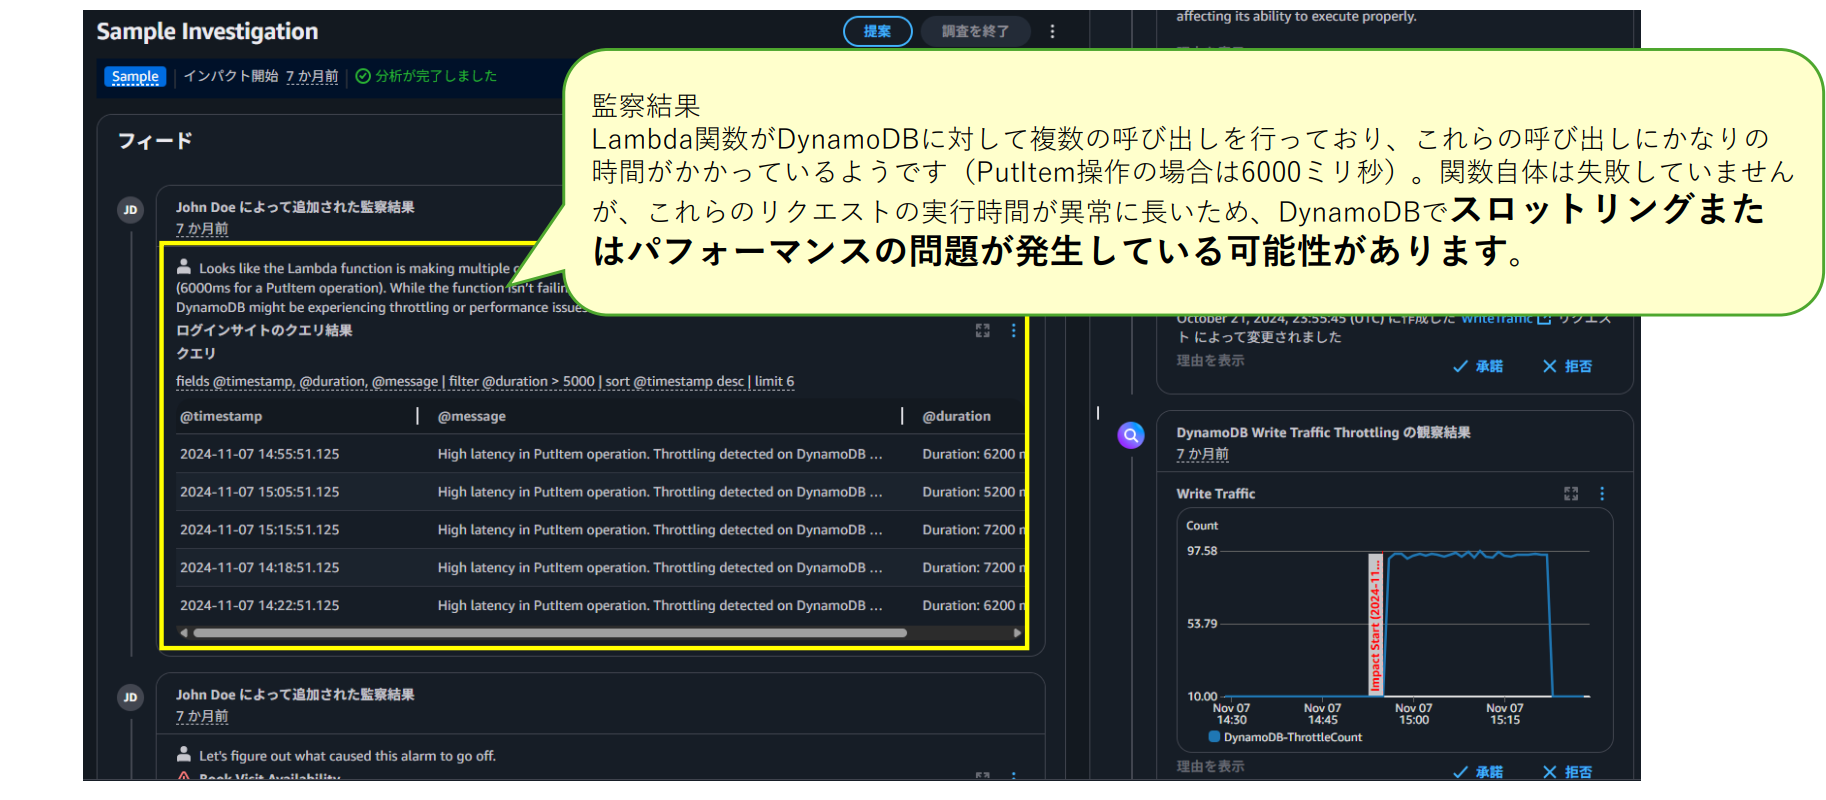Click the 7か月前 timestamp of DynamoDB observation
The image size is (1826, 800).
click(1202, 454)
